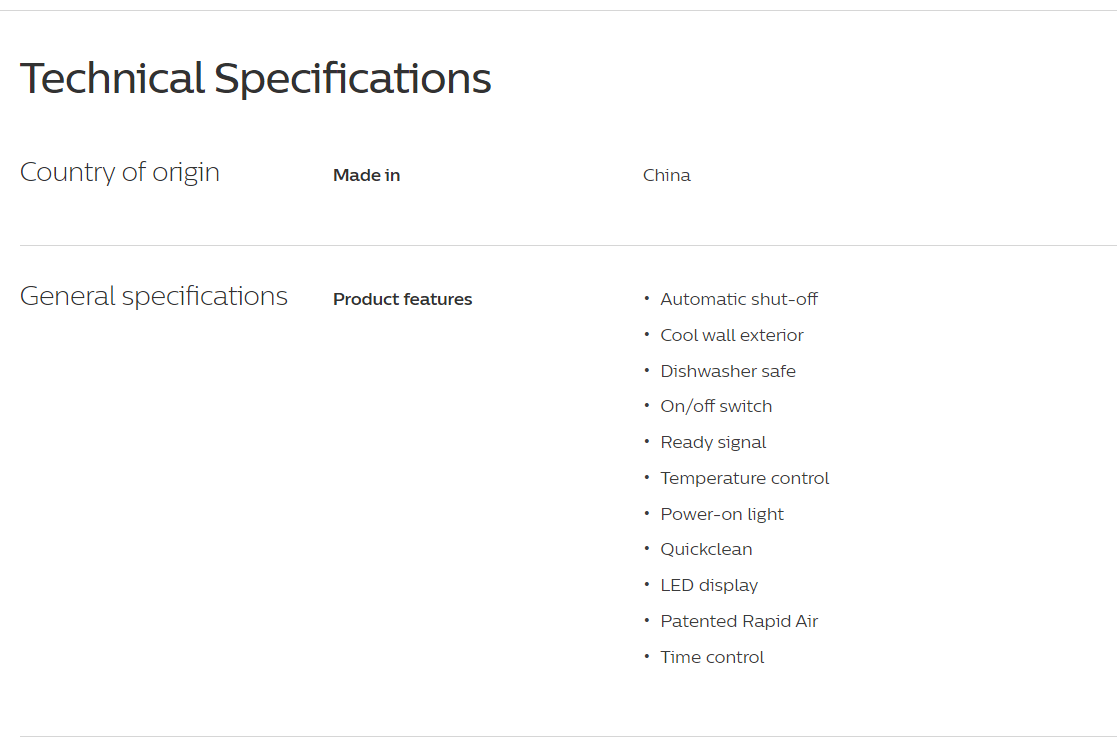This screenshot has height=748, width=1117.
Task: Select the Dishwasher safe feature
Action: click(x=727, y=371)
